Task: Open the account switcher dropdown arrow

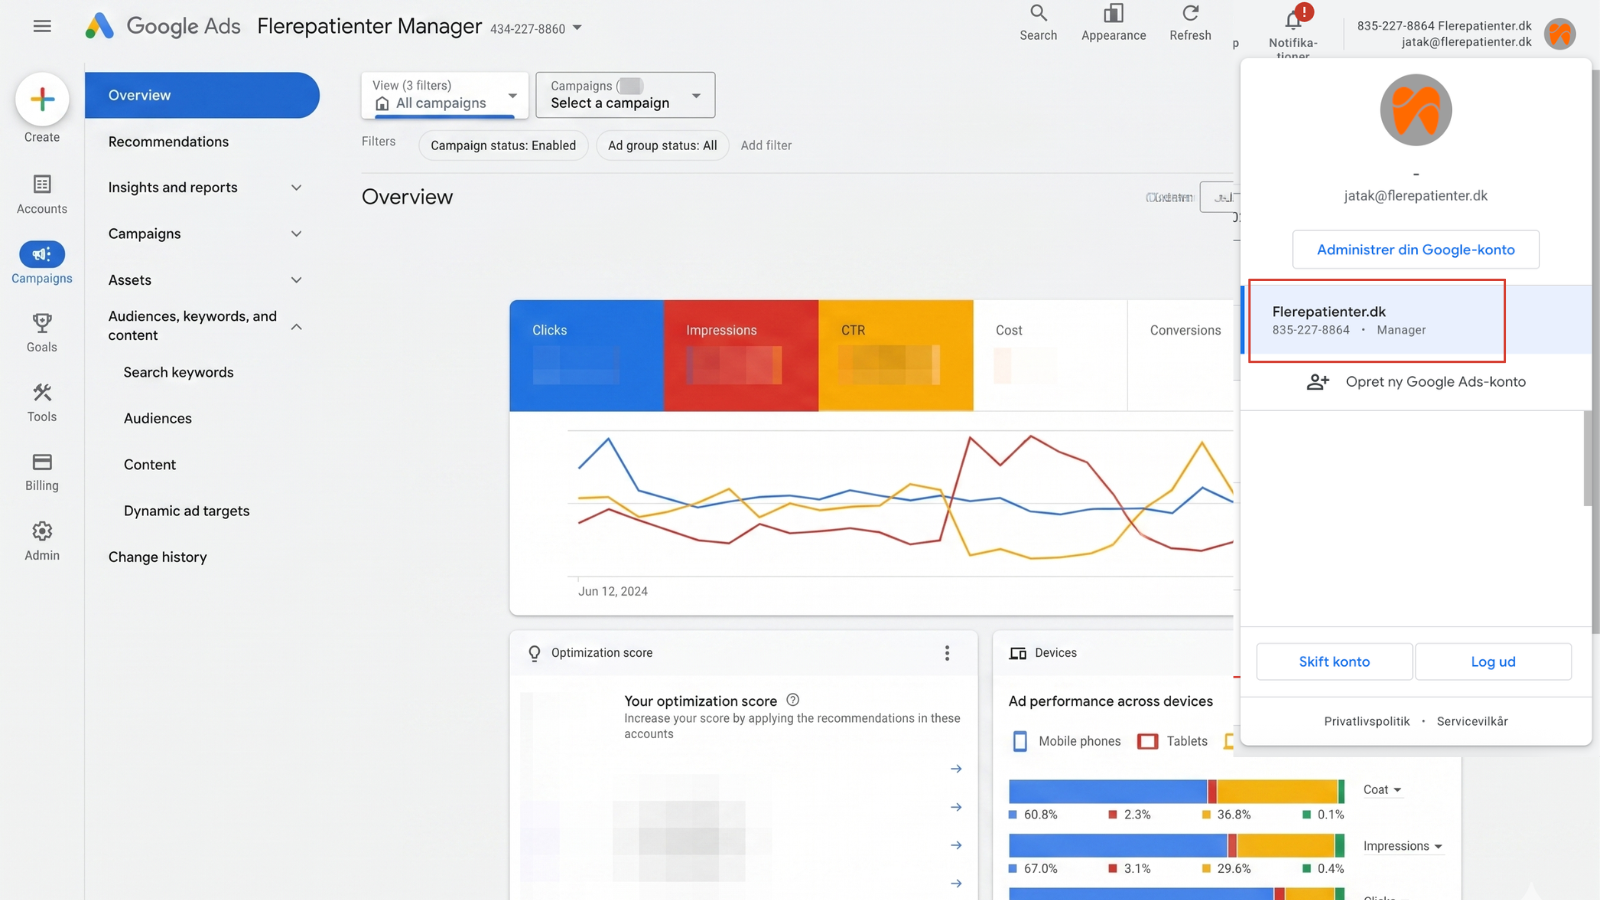Action: (x=577, y=28)
